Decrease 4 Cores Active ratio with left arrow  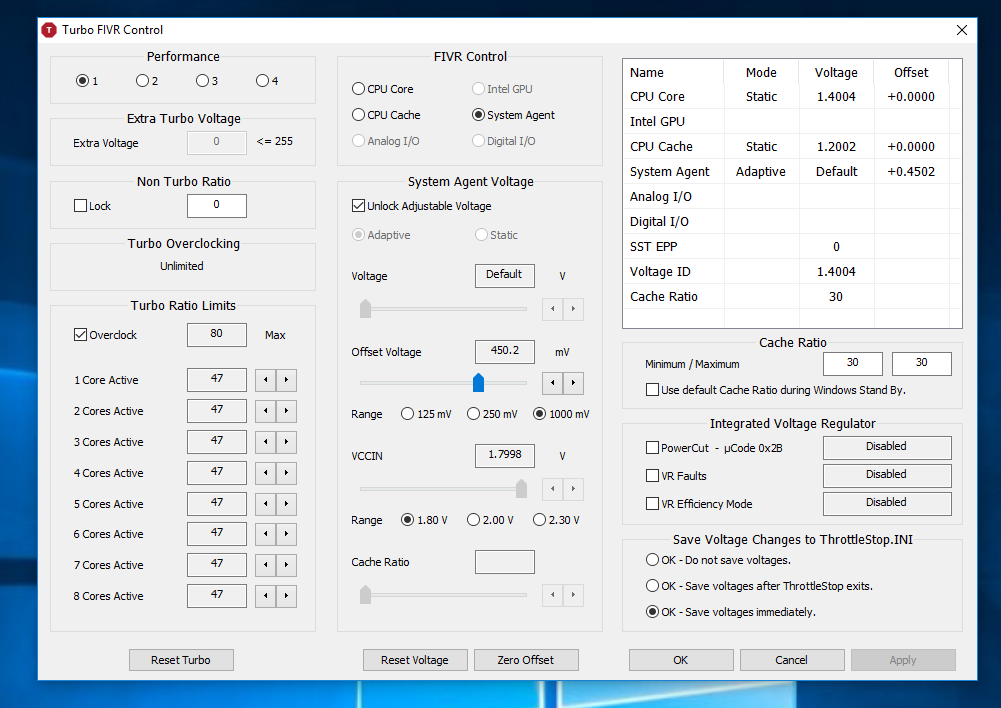(265, 473)
